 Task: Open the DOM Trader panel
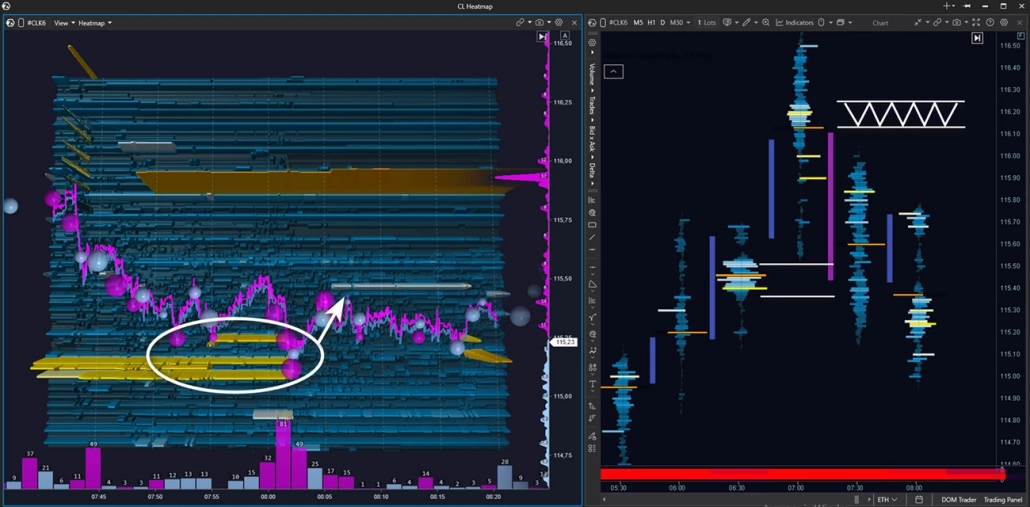tap(957, 499)
